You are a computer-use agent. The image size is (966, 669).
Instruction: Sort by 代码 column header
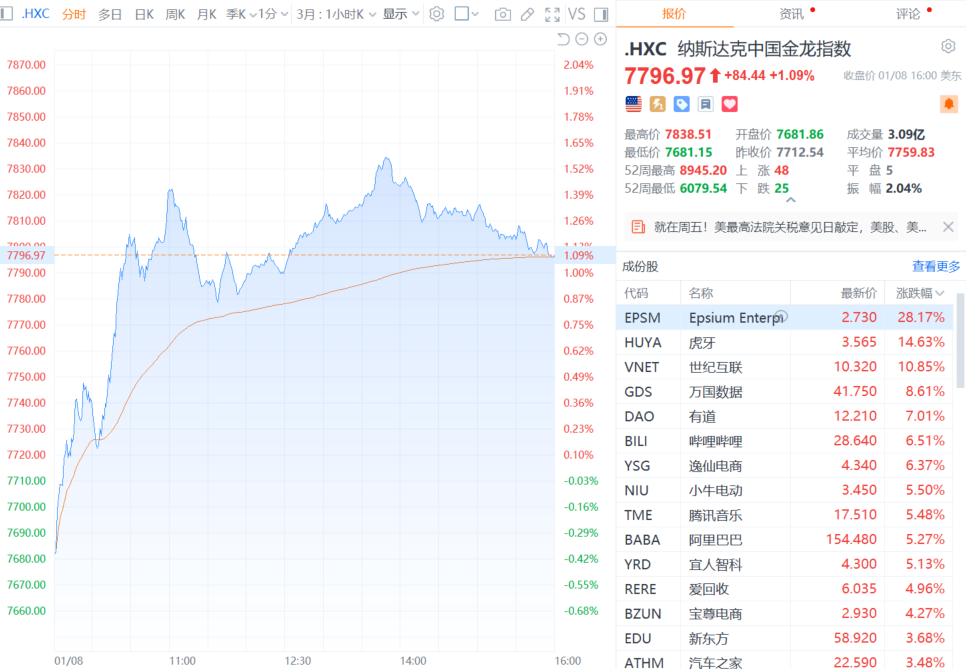[x=636, y=293]
